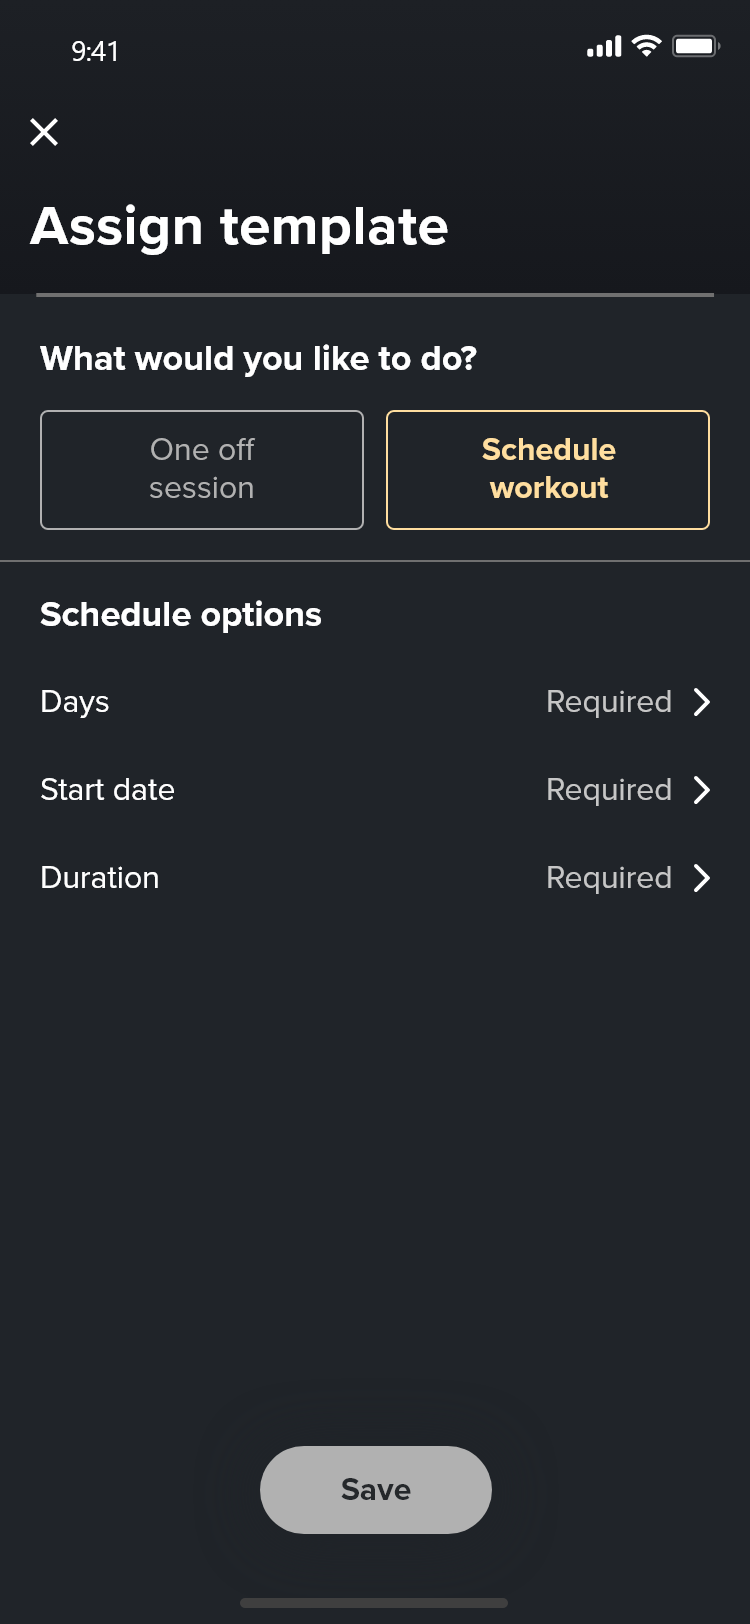Tap the Required value beside Start date
The height and width of the screenshot is (1624, 750).
point(609,790)
